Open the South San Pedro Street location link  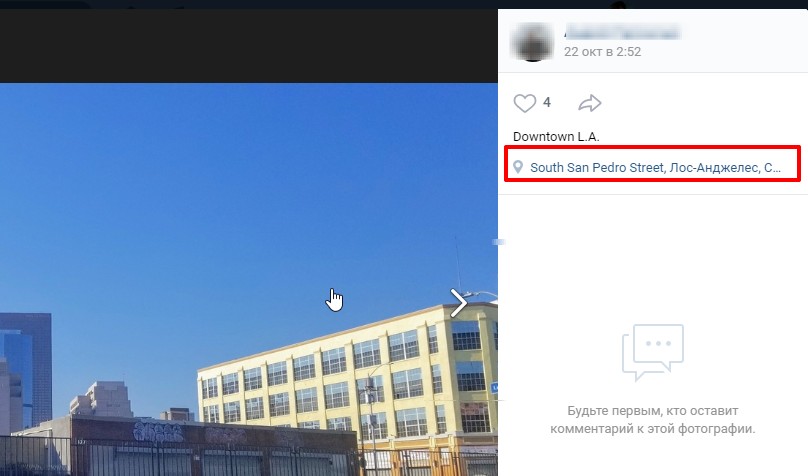point(655,167)
